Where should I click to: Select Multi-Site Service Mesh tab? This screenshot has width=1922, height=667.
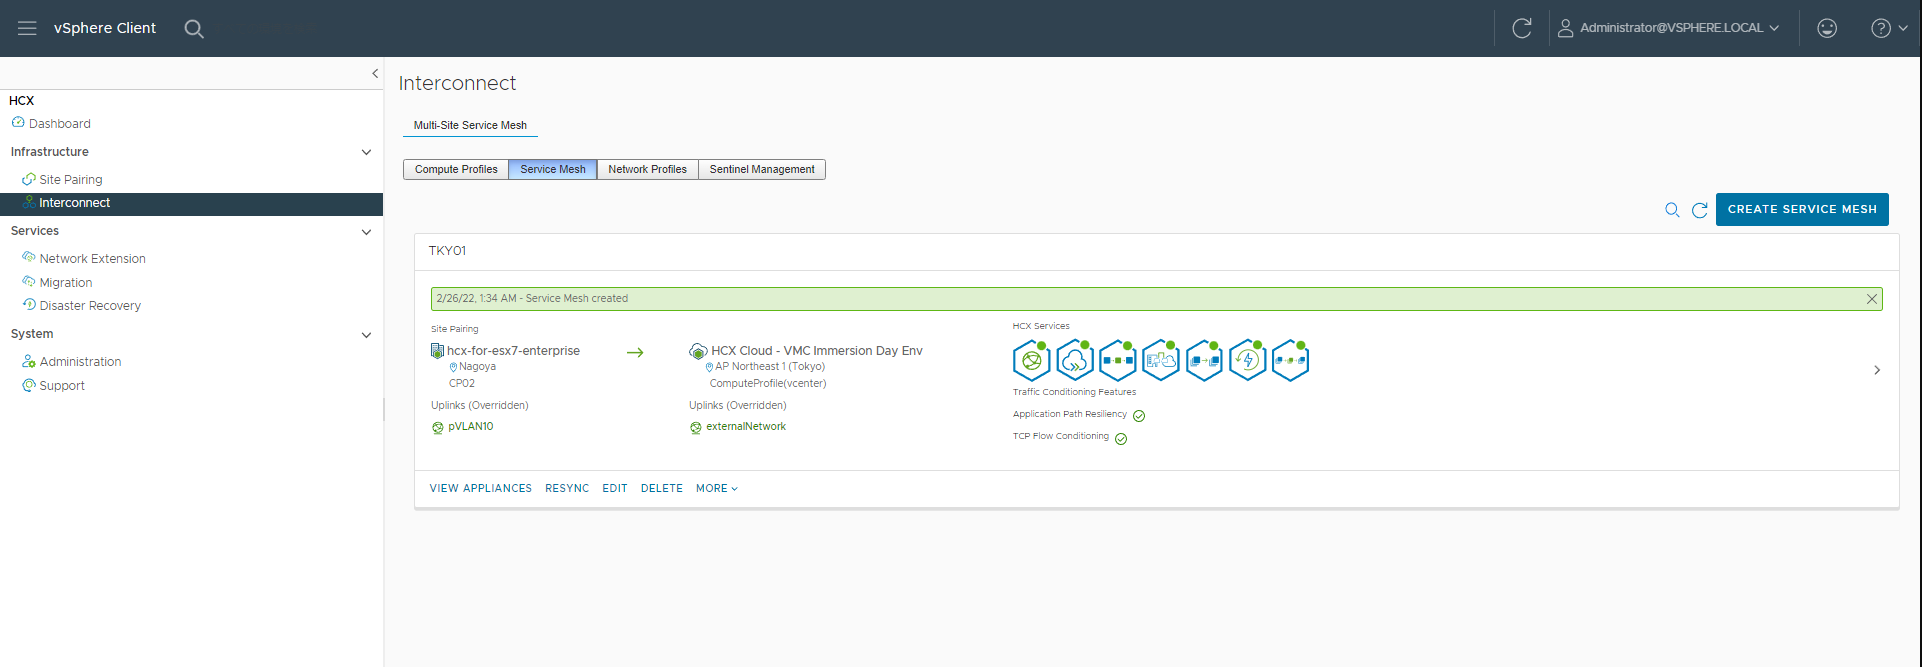click(x=470, y=125)
